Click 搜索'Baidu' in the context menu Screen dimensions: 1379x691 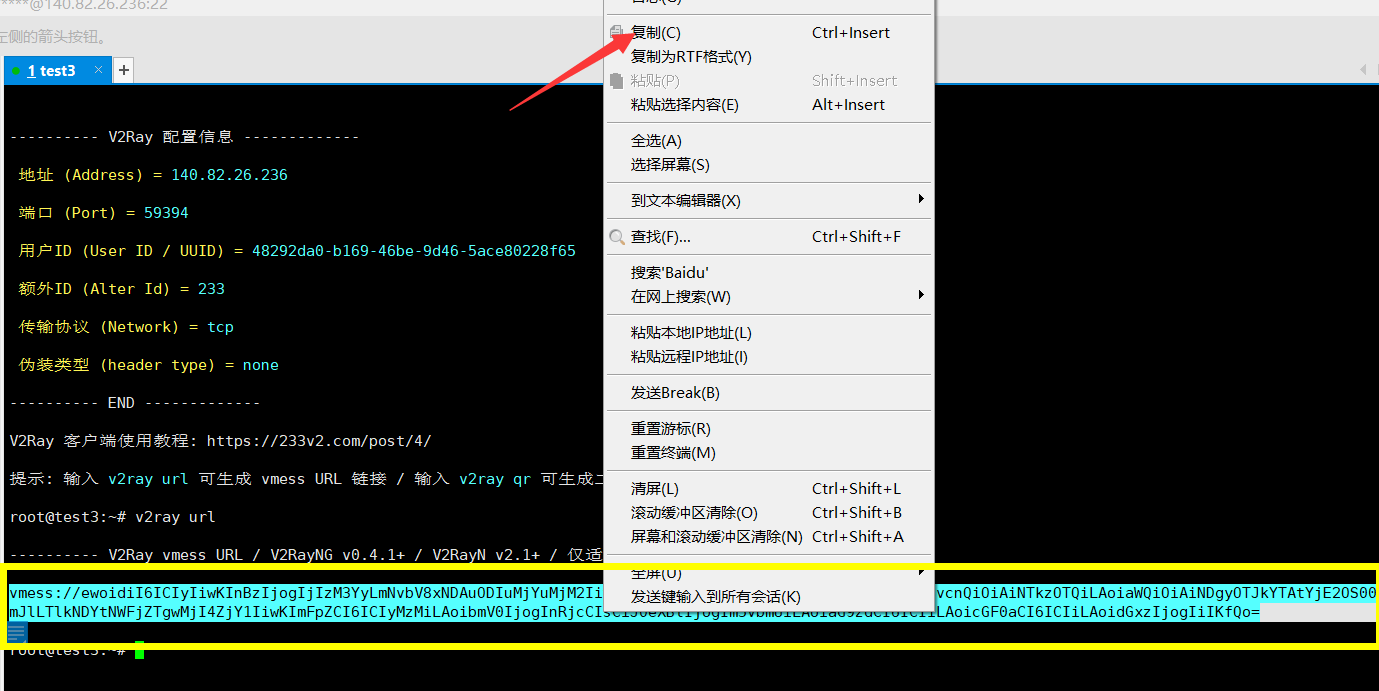(x=669, y=273)
